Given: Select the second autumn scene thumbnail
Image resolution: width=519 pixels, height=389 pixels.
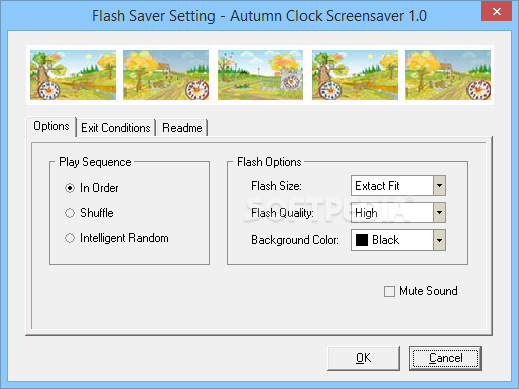Looking at the screenshot, I should click(x=166, y=75).
